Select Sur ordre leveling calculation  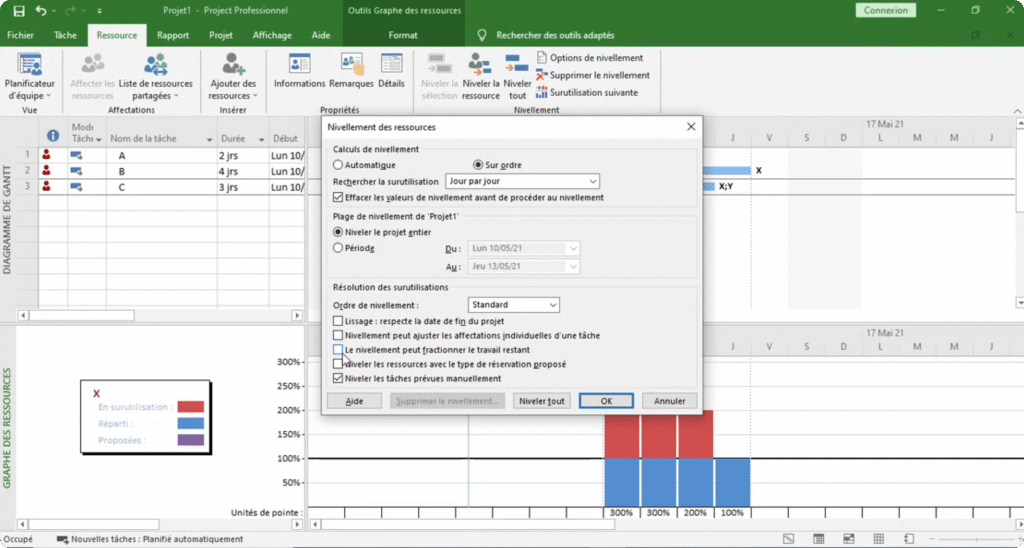point(478,165)
